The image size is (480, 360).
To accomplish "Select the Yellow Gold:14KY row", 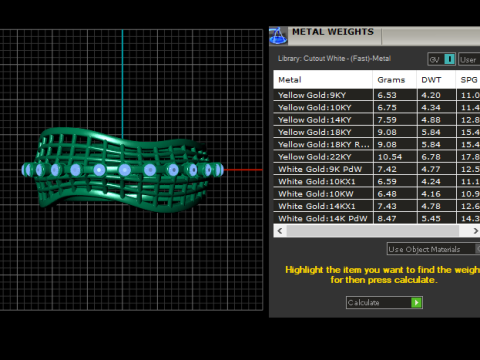I will pos(377,120).
